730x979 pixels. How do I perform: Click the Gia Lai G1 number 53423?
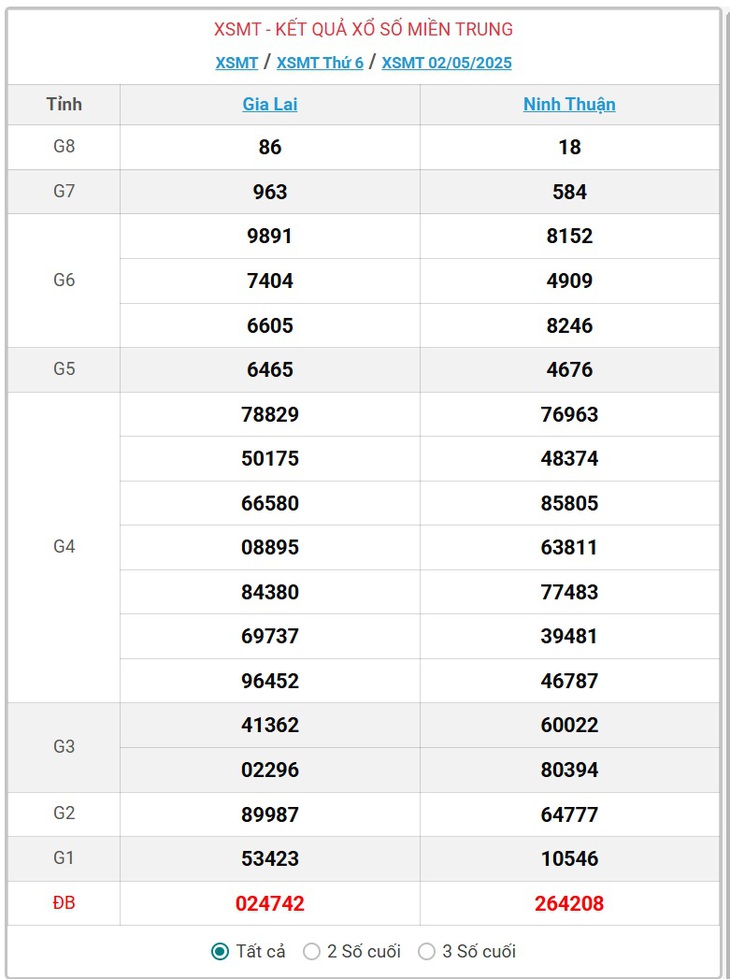270,858
